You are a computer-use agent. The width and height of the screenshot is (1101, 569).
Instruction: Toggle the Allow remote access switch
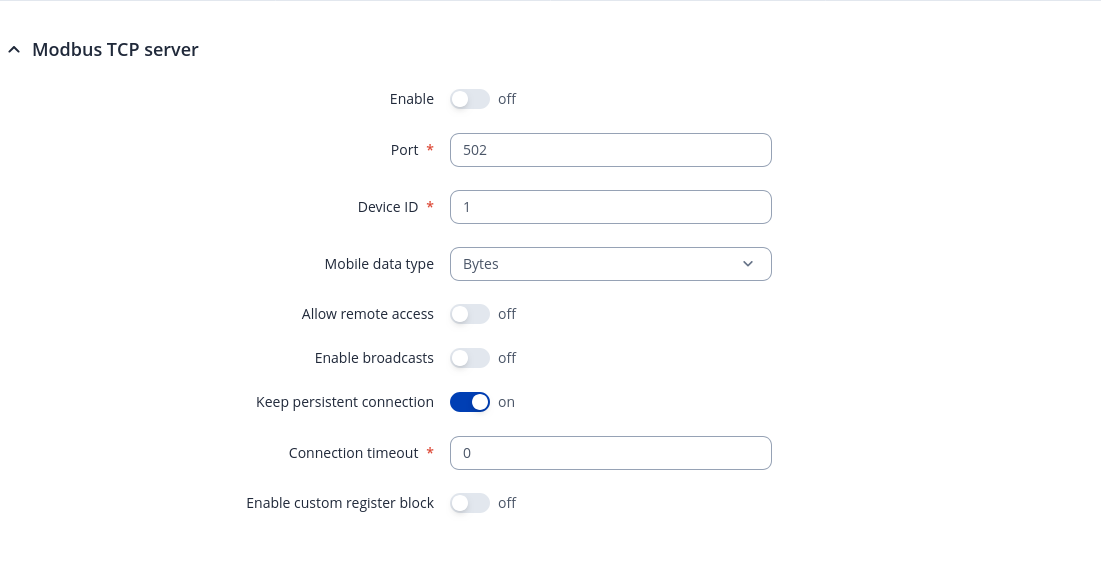click(x=469, y=314)
